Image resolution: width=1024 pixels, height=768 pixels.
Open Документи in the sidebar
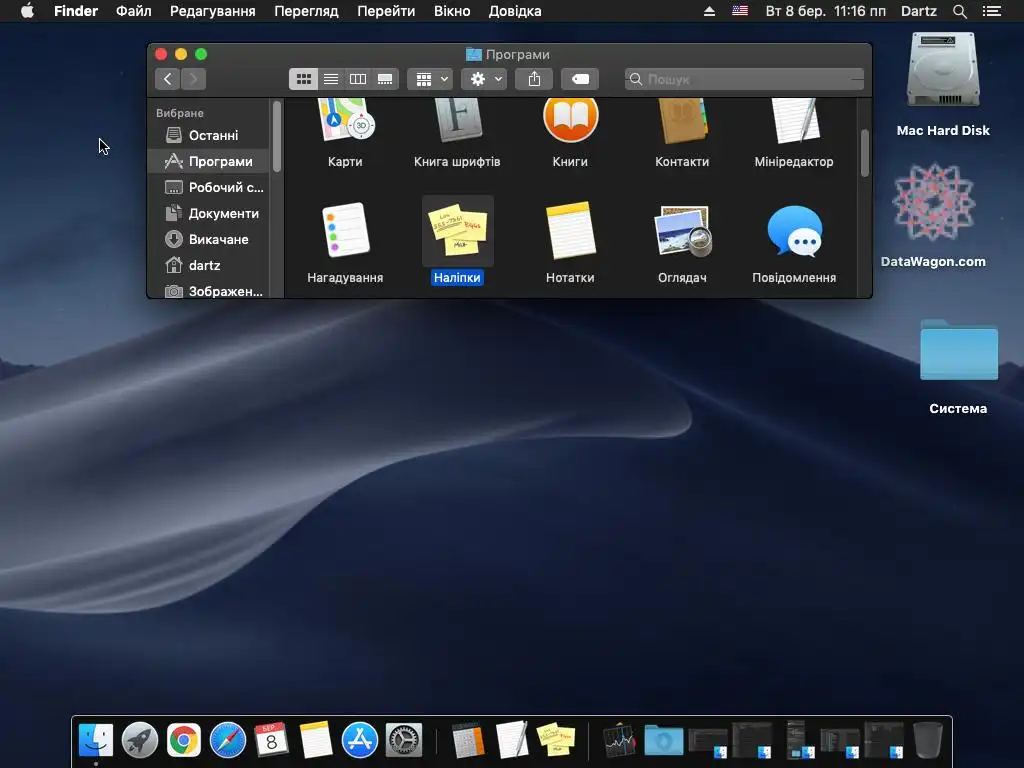(209, 214)
